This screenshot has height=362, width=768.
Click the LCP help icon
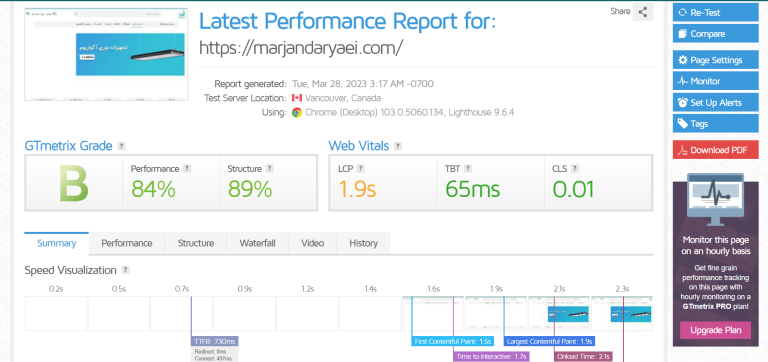pos(360,169)
